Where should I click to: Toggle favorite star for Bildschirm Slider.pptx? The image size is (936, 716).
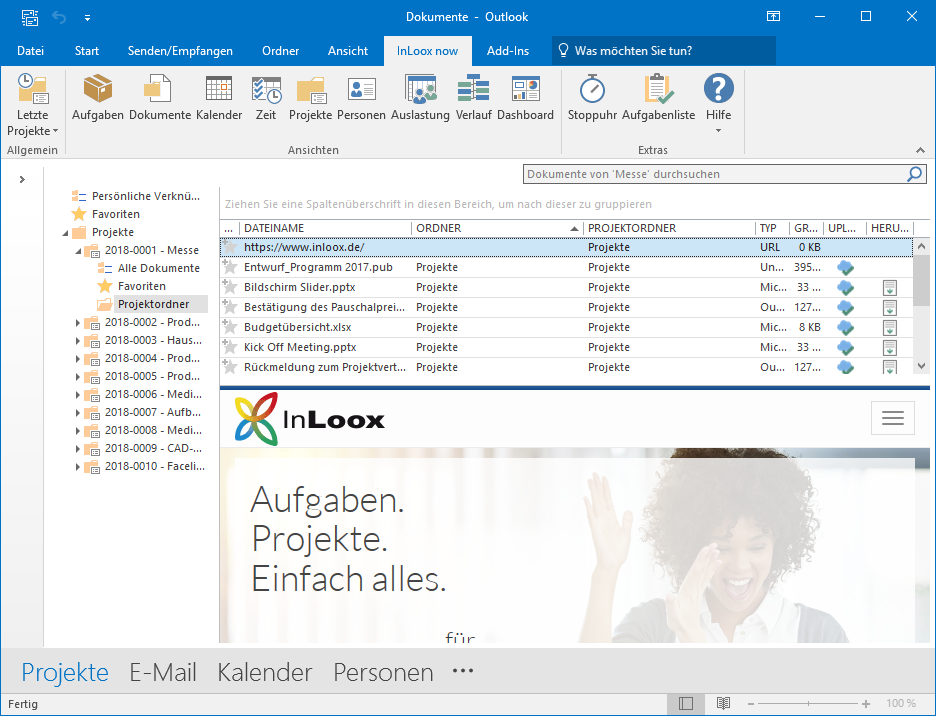tap(230, 287)
